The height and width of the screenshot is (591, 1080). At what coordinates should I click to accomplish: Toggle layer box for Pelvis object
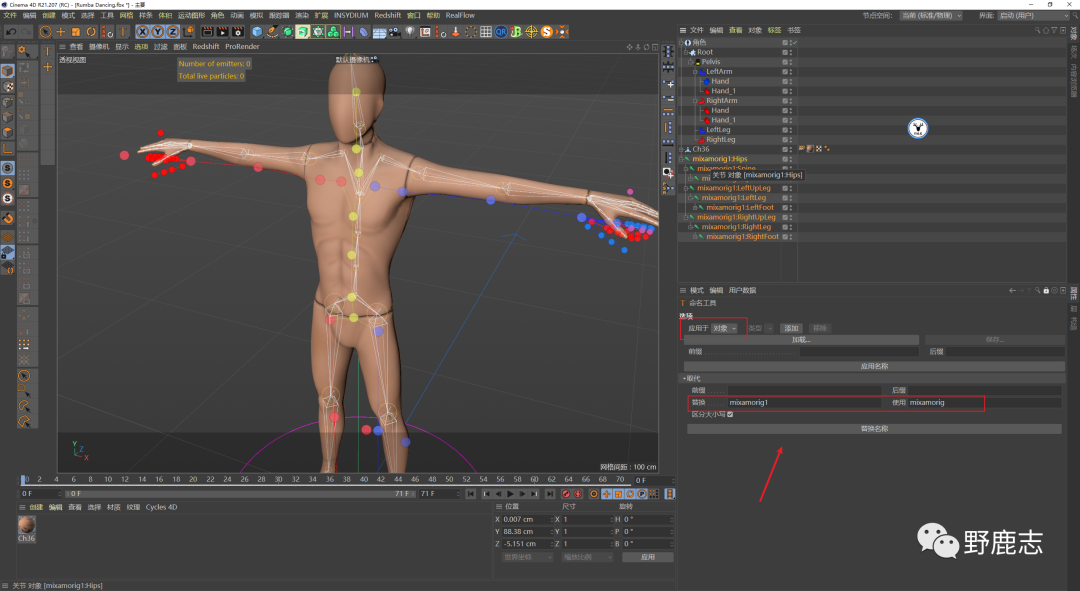tap(785, 62)
